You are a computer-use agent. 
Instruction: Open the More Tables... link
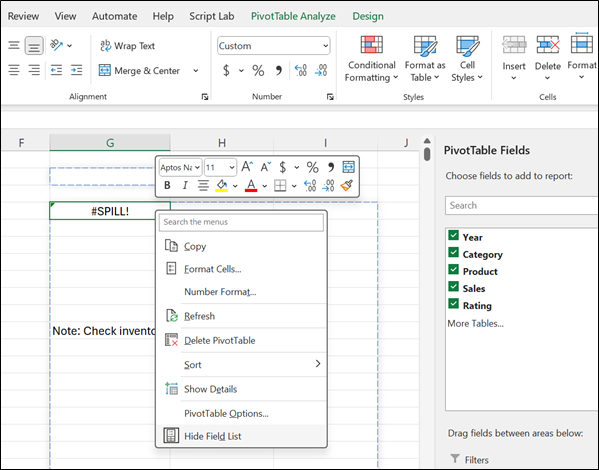[475, 323]
